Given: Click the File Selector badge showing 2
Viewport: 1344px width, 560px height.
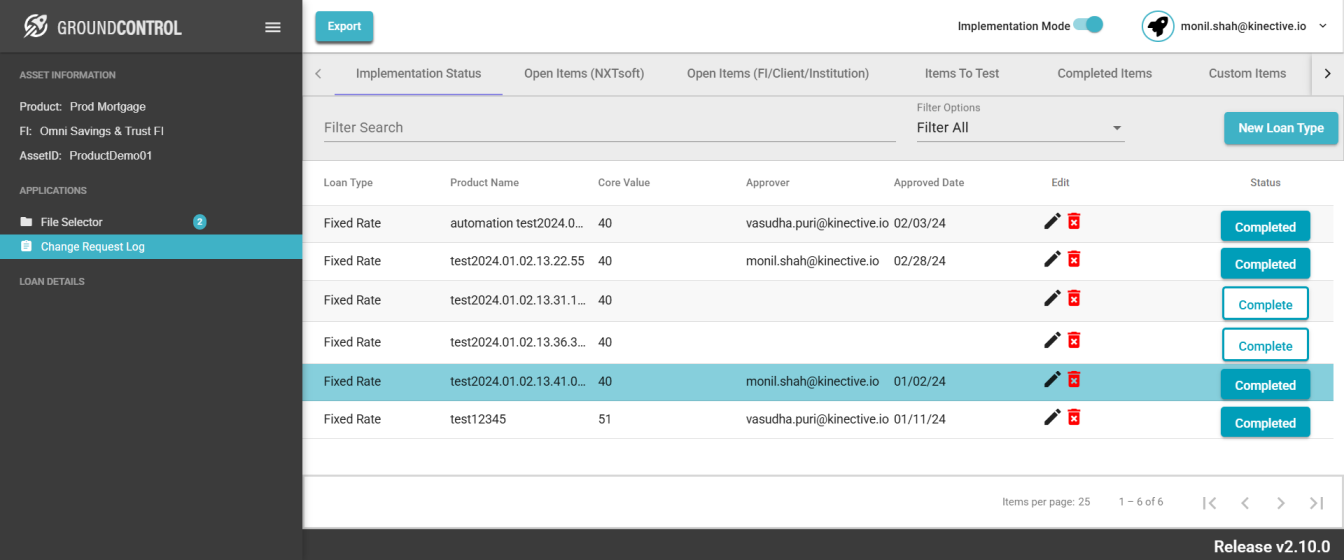Looking at the screenshot, I should (x=199, y=222).
